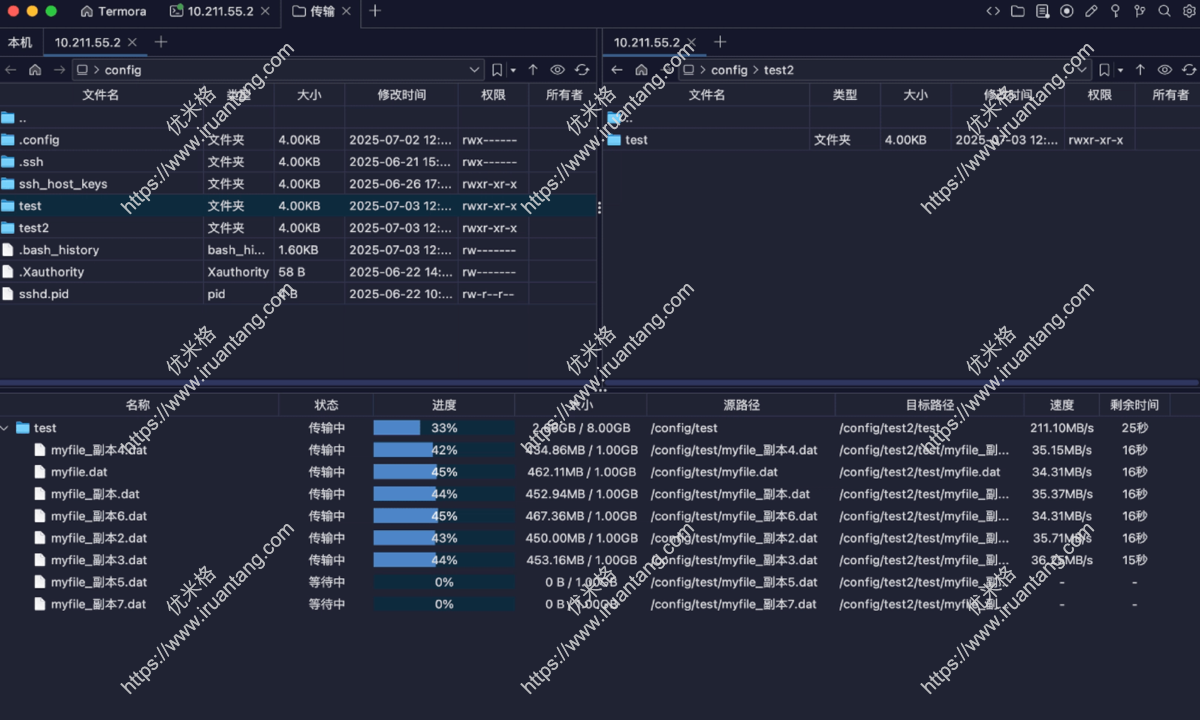Open the left pane path history dropdown
1200x720 pixels.
(475, 70)
